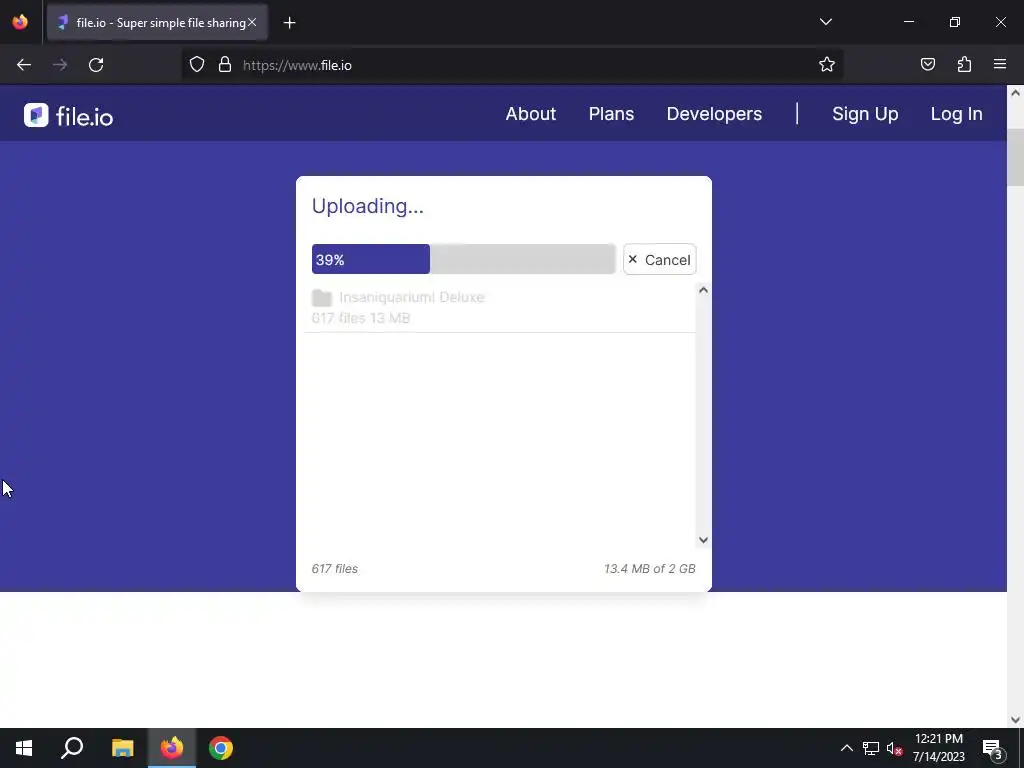The height and width of the screenshot is (768, 1024).
Task: Click the network status tray icon
Action: (871, 748)
